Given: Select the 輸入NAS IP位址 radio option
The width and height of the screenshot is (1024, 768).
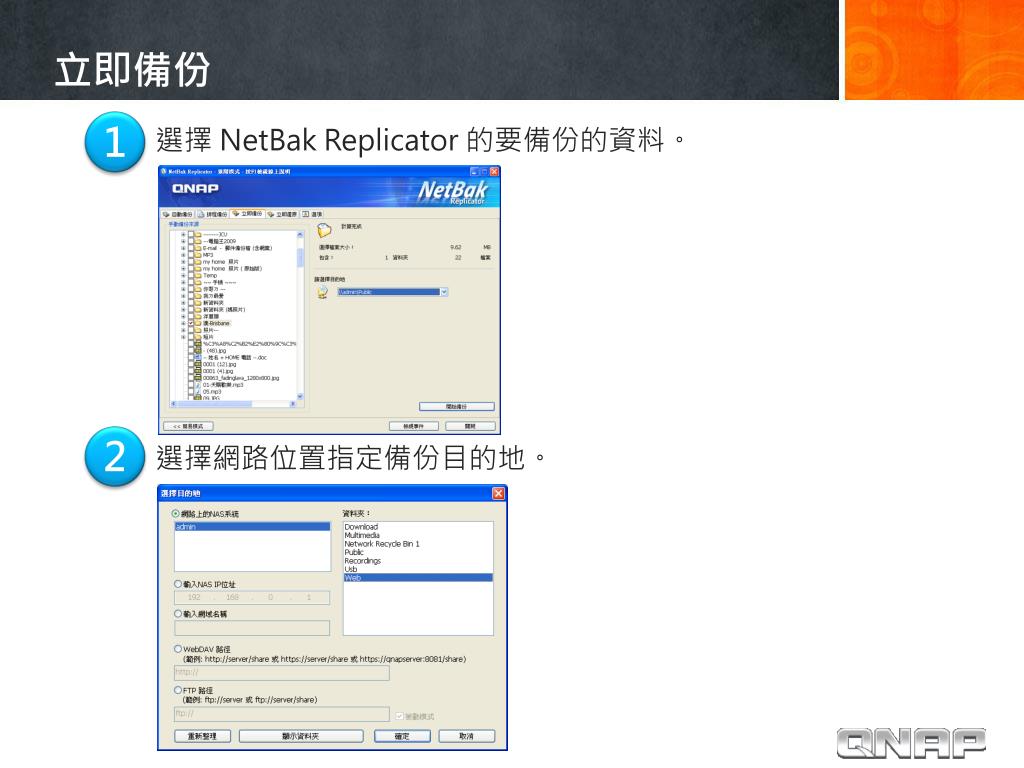Looking at the screenshot, I should click(x=178, y=584).
